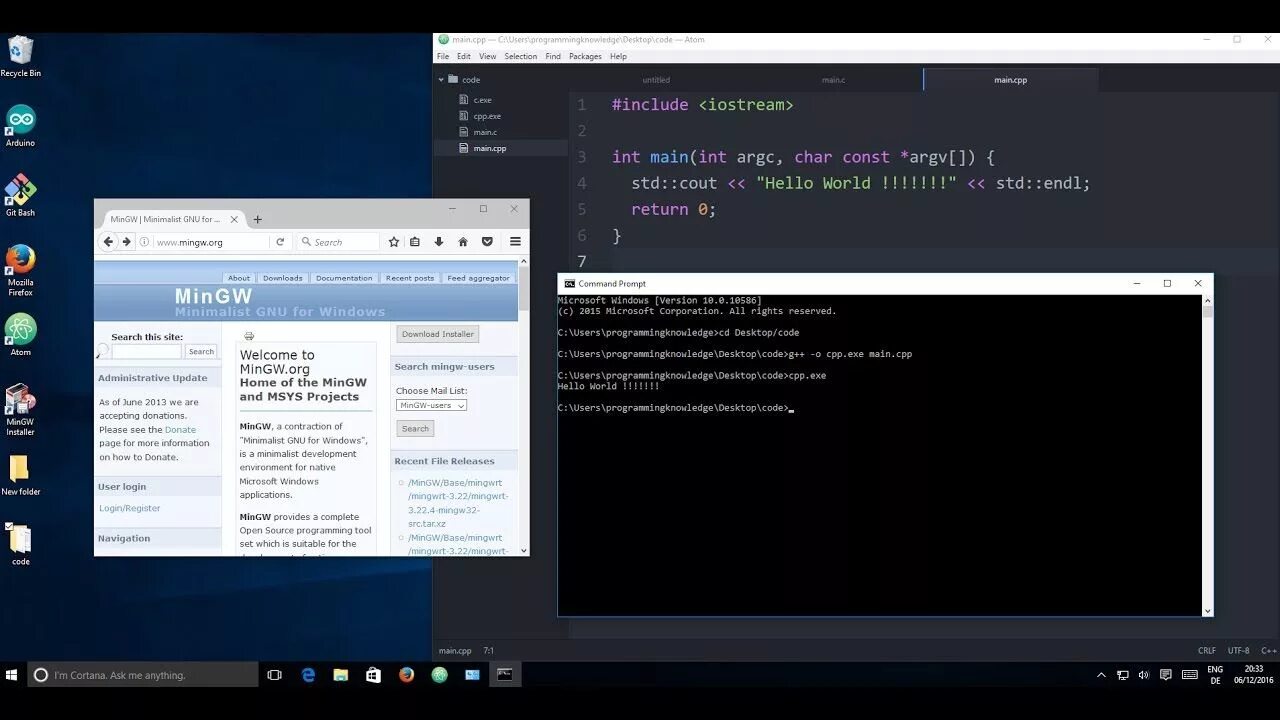The height and width of the screenshot is (720, 1280).
Task: Click the site info icon in the address bar
Action: [145, 242]
